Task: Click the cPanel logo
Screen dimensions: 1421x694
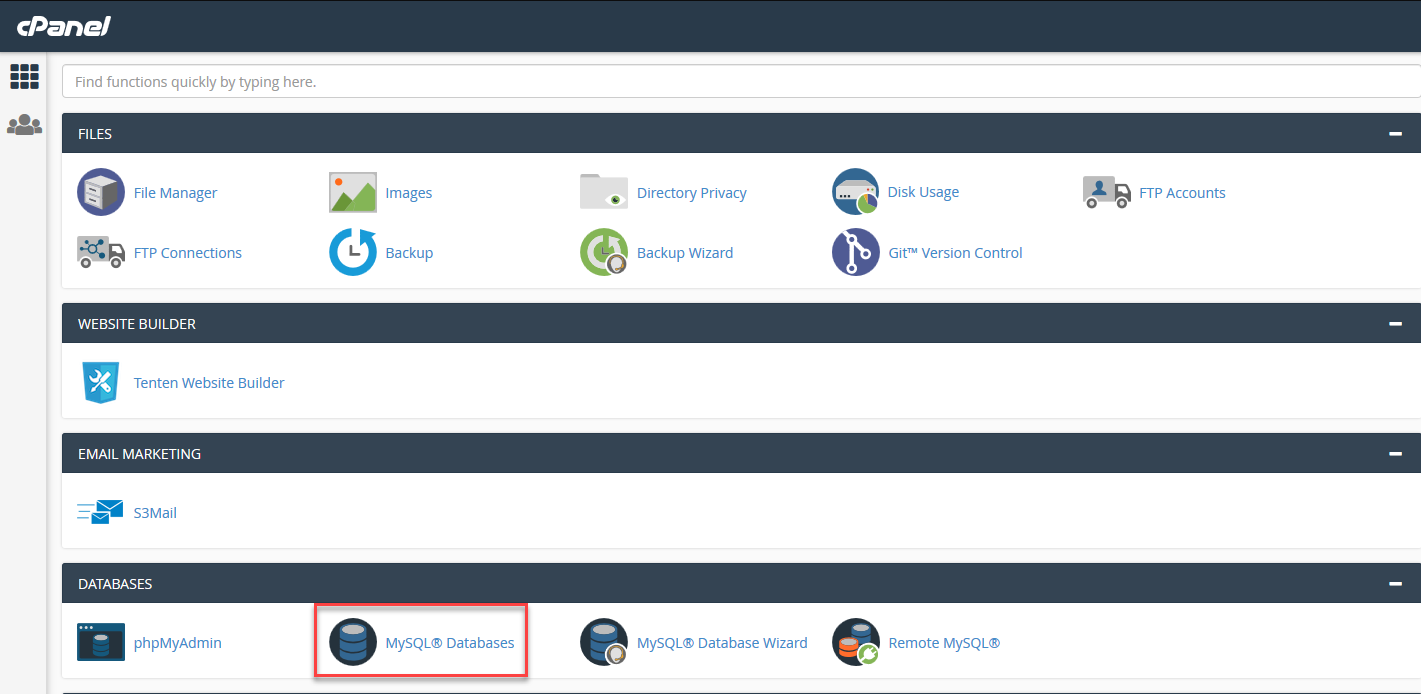Action: tap(63, 26)
